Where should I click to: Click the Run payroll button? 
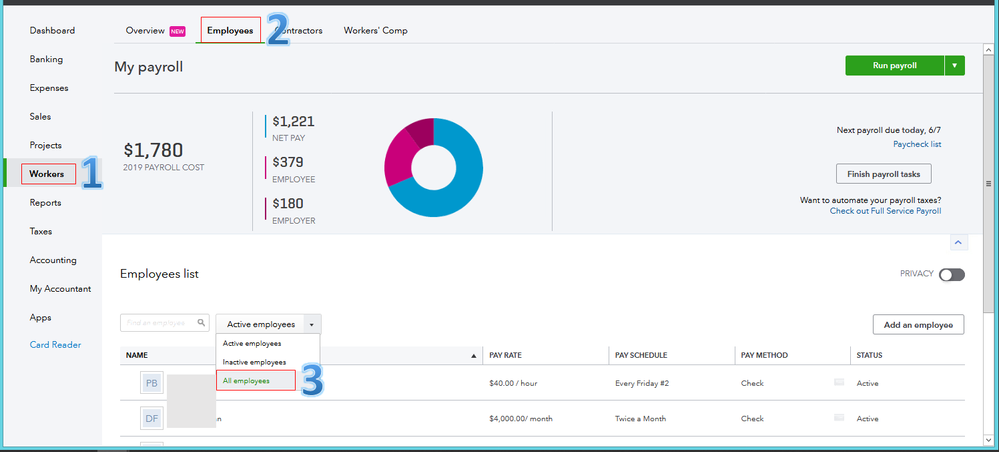point(895,66)
